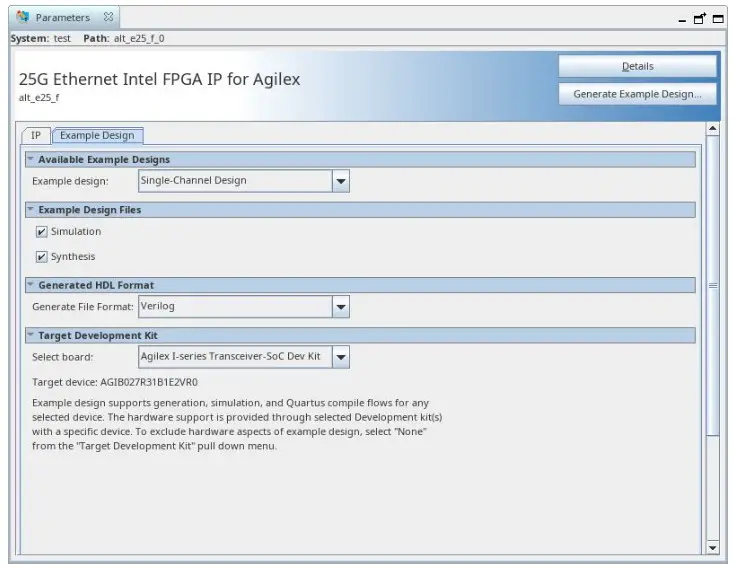Select the Example Design tab
Image resolution: width=733 pixels, height=568 pixels.
[x=97, y=135]
